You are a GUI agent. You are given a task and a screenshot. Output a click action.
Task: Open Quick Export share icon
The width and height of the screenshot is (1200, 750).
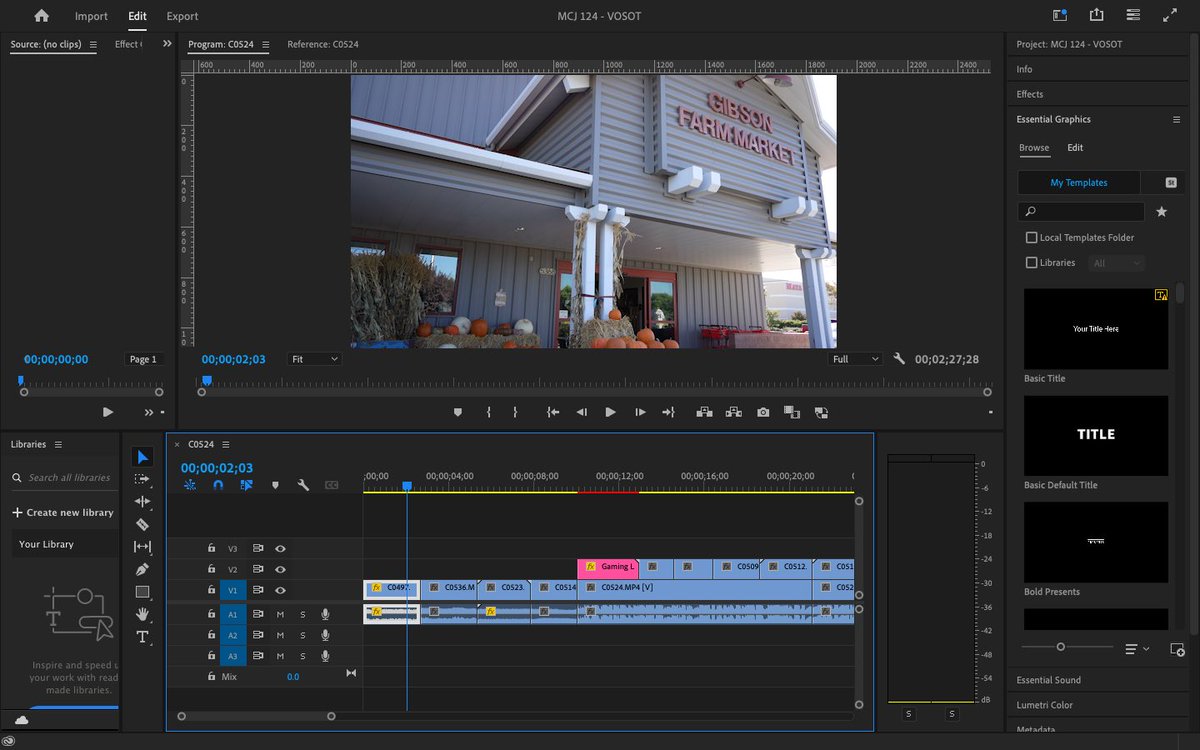click(1097, 15)
